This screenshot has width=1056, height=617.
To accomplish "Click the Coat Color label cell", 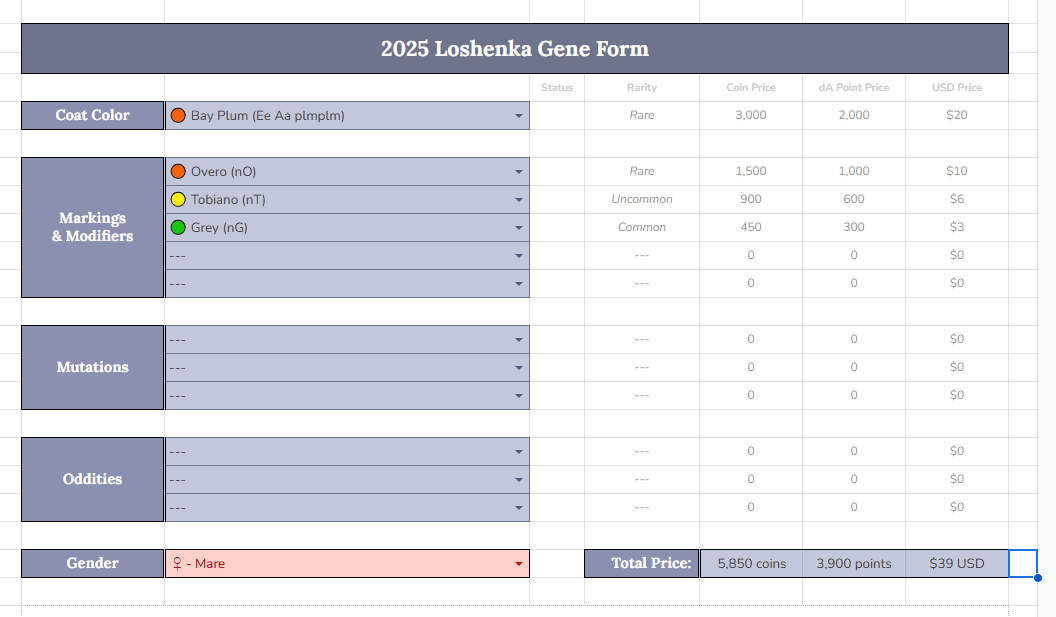I will (x=92, y=115).
